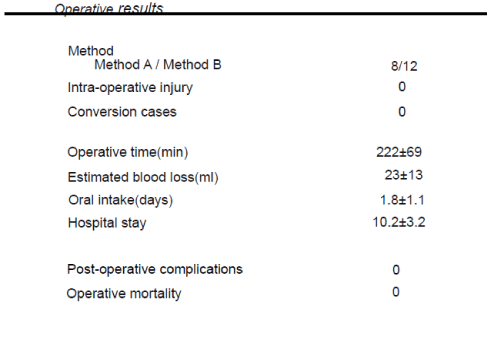This screenshot has height=360, width=500.
Task: Select the 222±69 value
Action: pyautogui.click(x=399, y=152)
